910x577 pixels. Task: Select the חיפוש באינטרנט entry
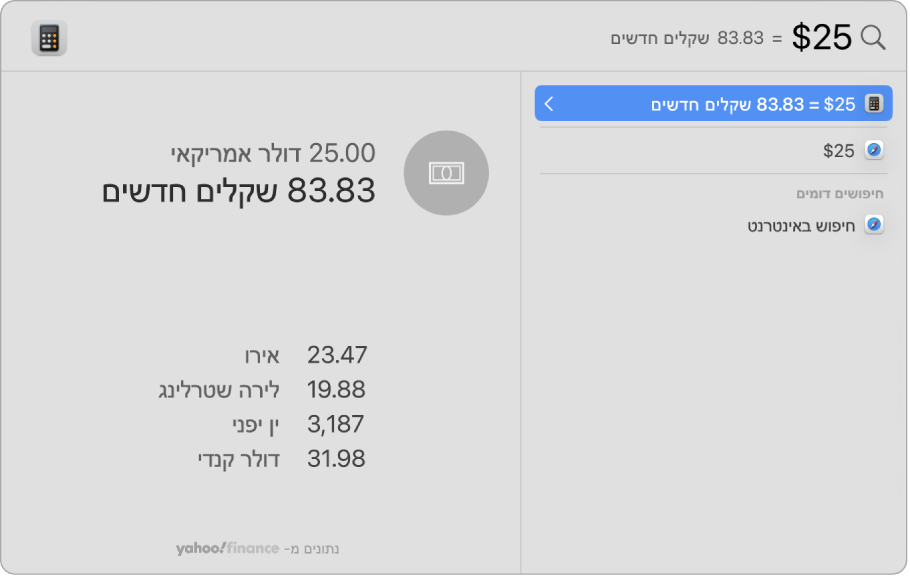click(x=800, y=224)
